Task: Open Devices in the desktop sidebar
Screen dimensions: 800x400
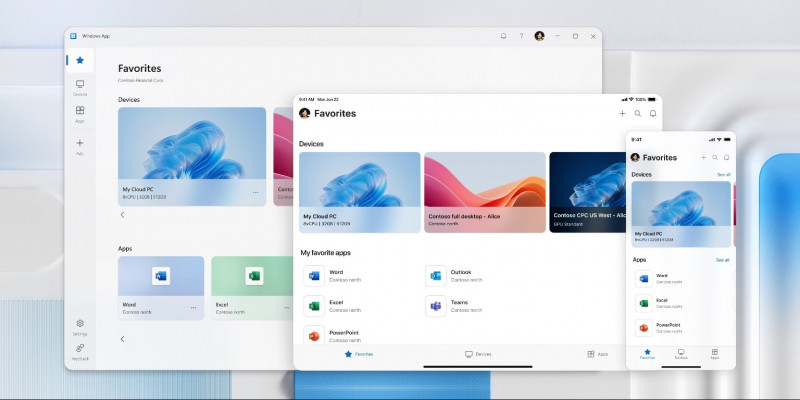Action: (x=80, y=87)
